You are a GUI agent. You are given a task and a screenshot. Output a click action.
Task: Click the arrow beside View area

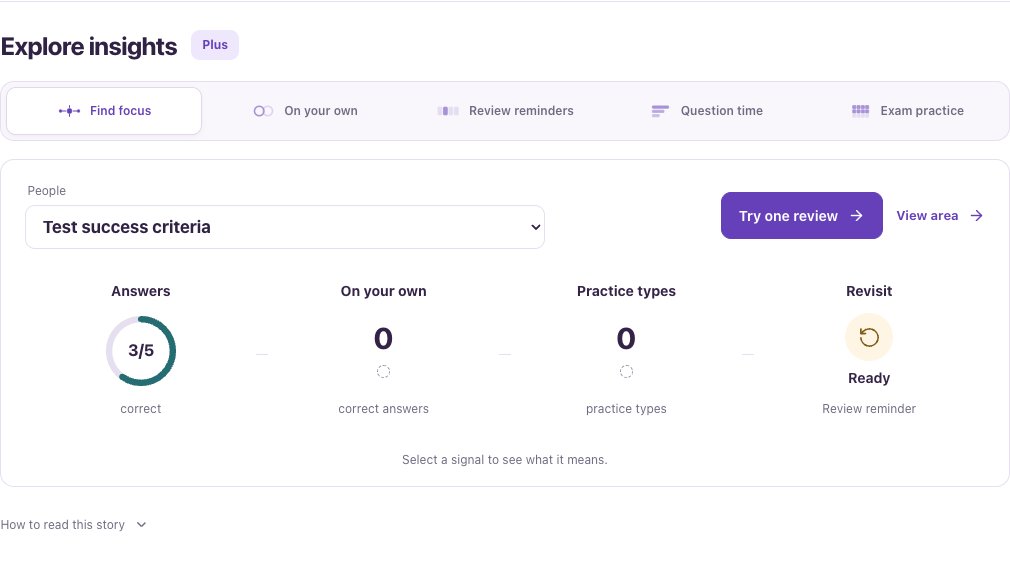977,216
